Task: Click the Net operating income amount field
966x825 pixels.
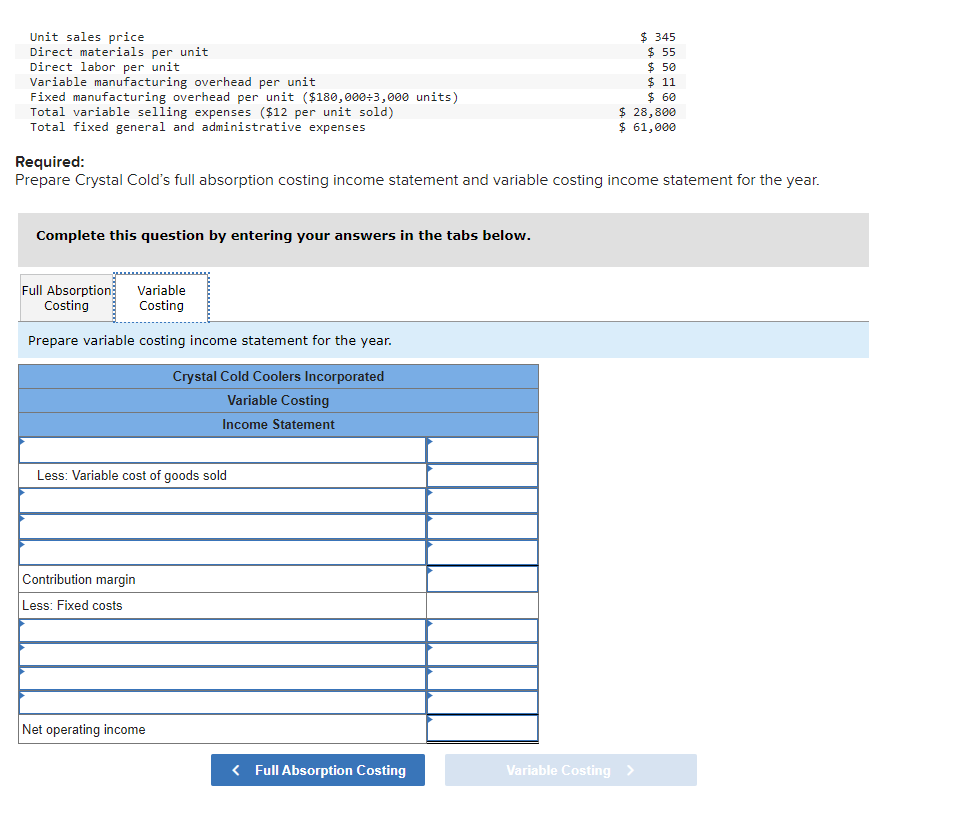Action: pyautogui.click(x=482, y=729)
